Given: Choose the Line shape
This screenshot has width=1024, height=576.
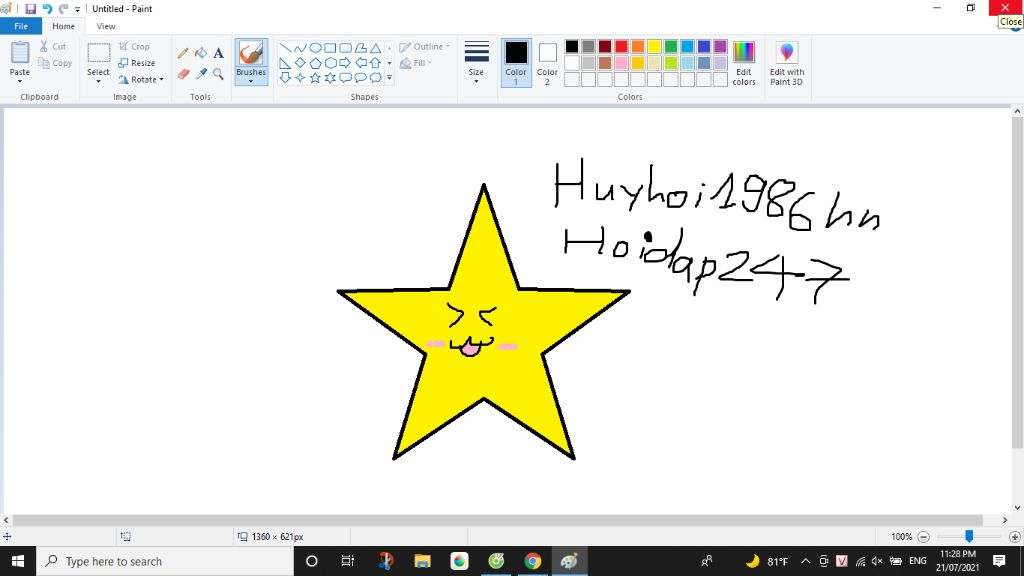Looking at the screenshot, I should (x=285, y=48).
